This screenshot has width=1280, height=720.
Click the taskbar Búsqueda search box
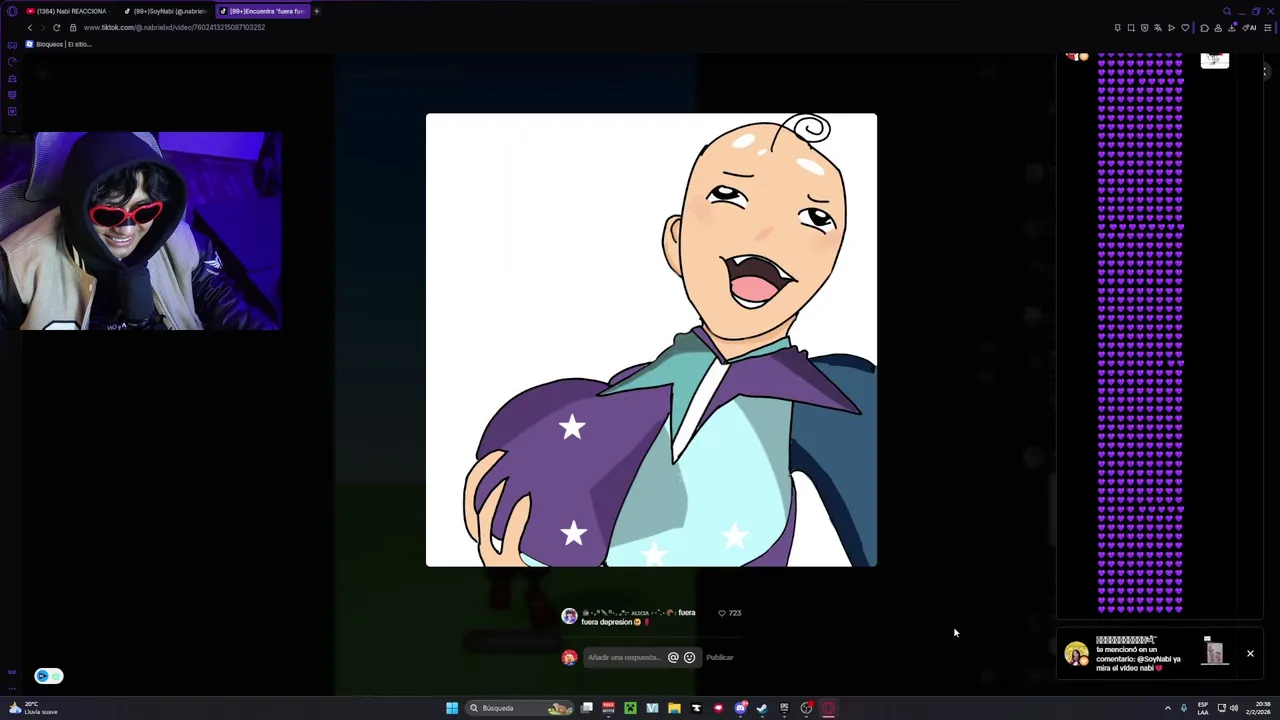click(521, 708)
